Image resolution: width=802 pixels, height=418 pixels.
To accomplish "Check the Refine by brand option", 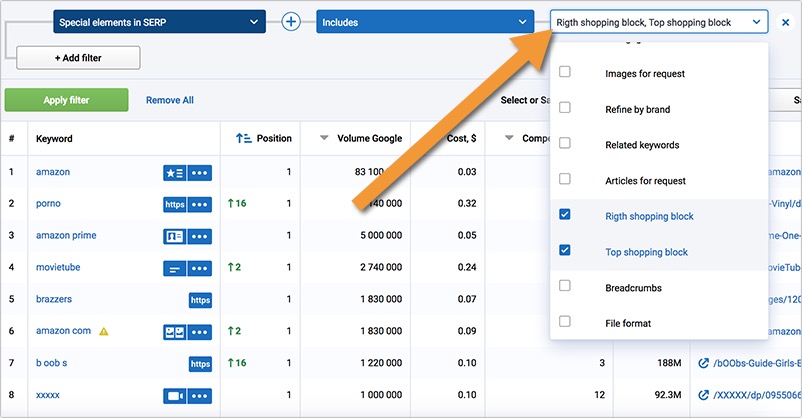I will [565, 109].
